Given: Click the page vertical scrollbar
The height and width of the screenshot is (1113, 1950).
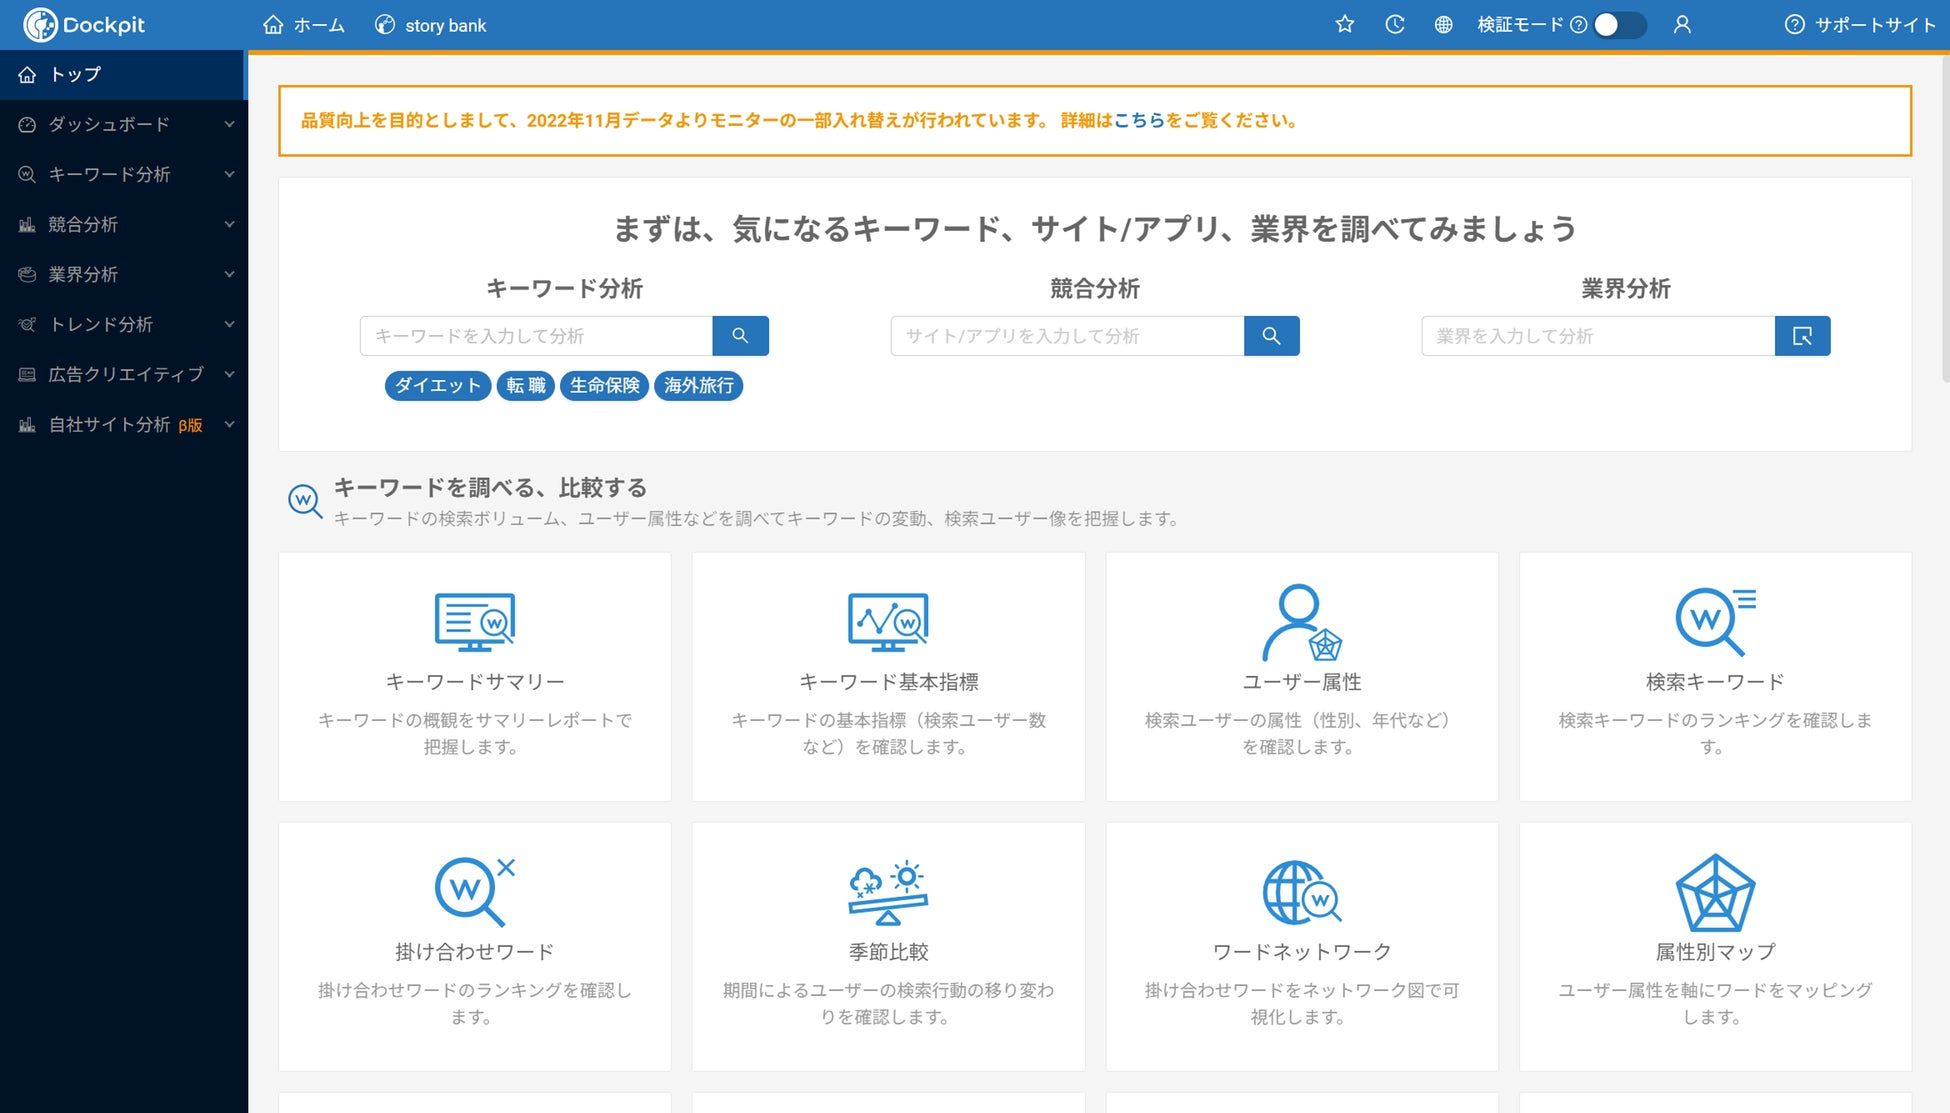Looking at the screenshot, I should pos(1944,220).
